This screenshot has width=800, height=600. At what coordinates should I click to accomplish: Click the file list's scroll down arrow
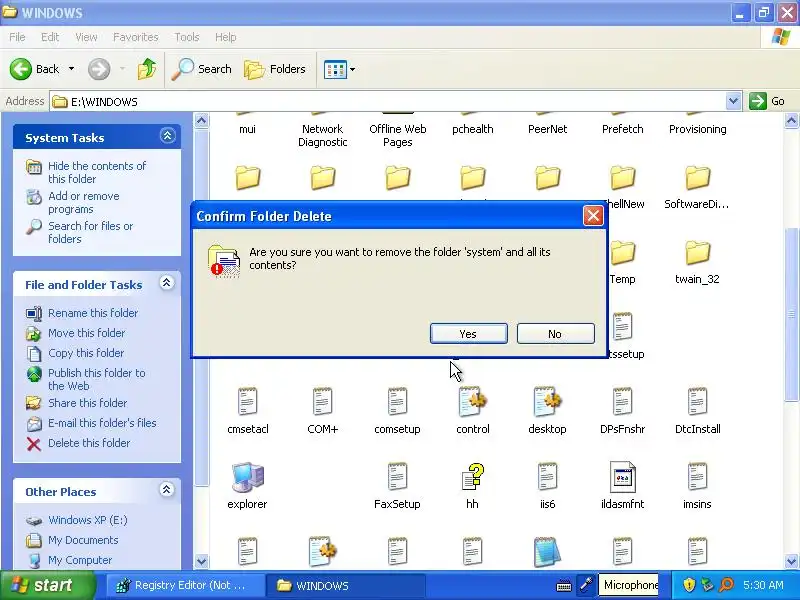point(791,561)
